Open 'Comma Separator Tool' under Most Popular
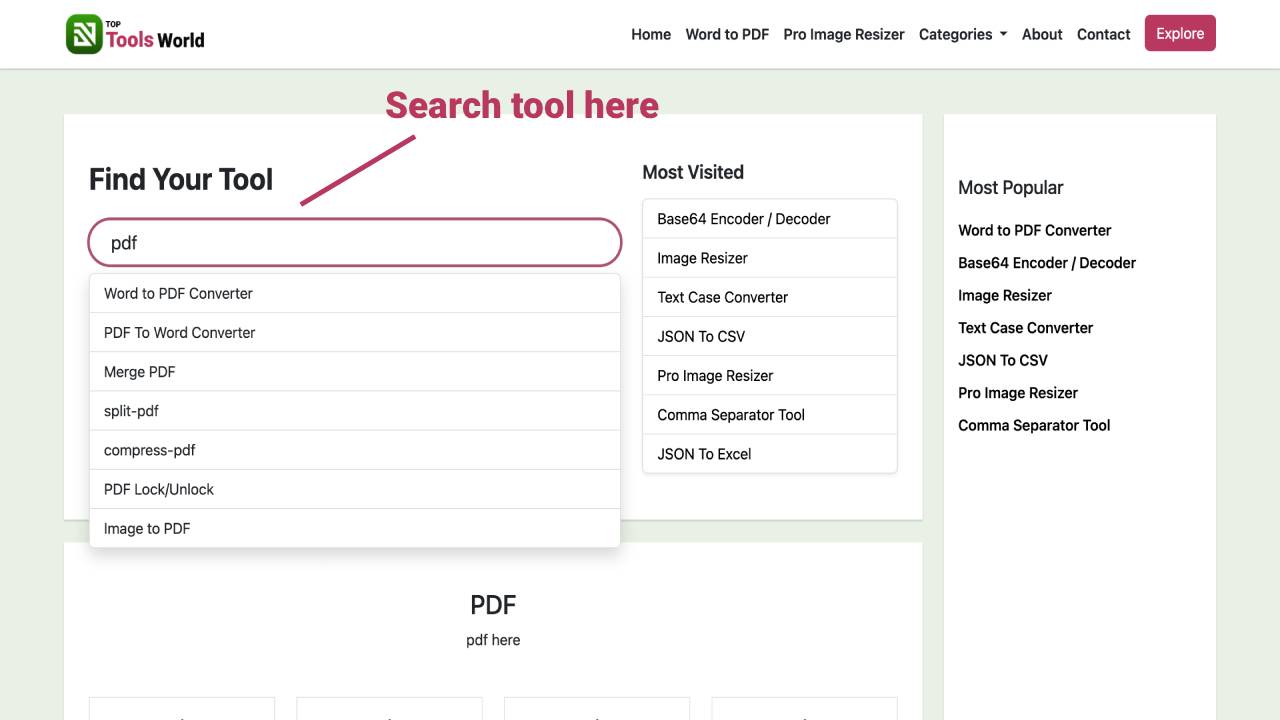1280x720 pixels. click(1034, 425)
